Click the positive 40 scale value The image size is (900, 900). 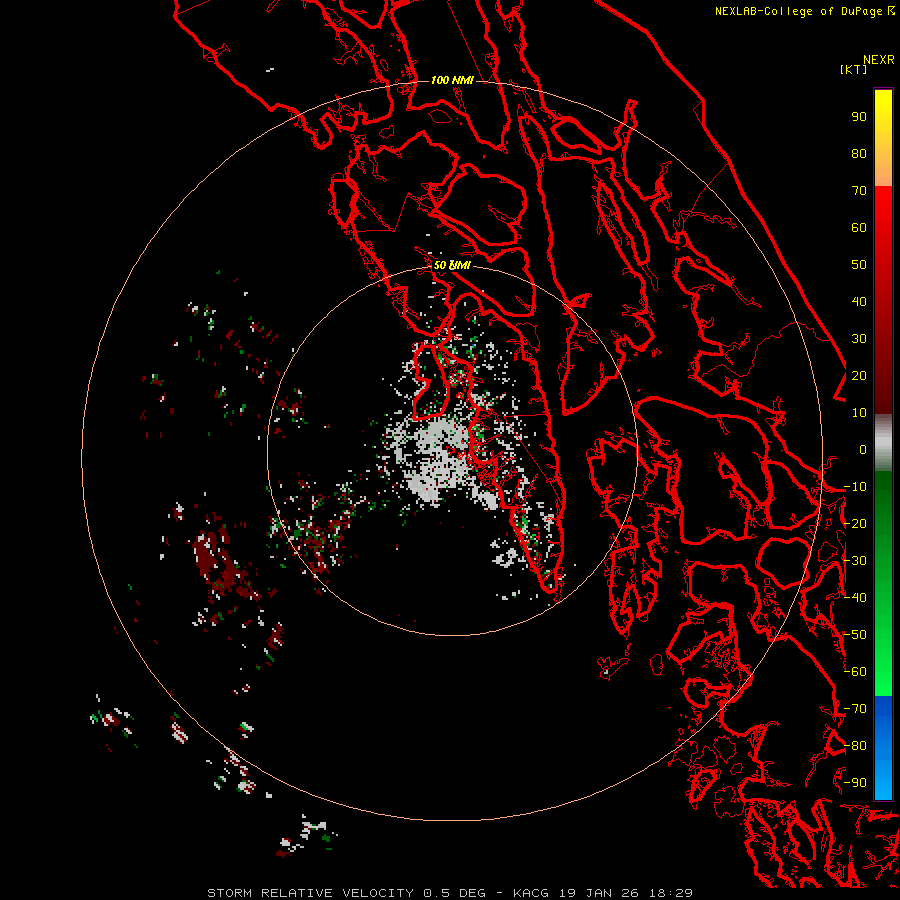[x=859, y=301]
